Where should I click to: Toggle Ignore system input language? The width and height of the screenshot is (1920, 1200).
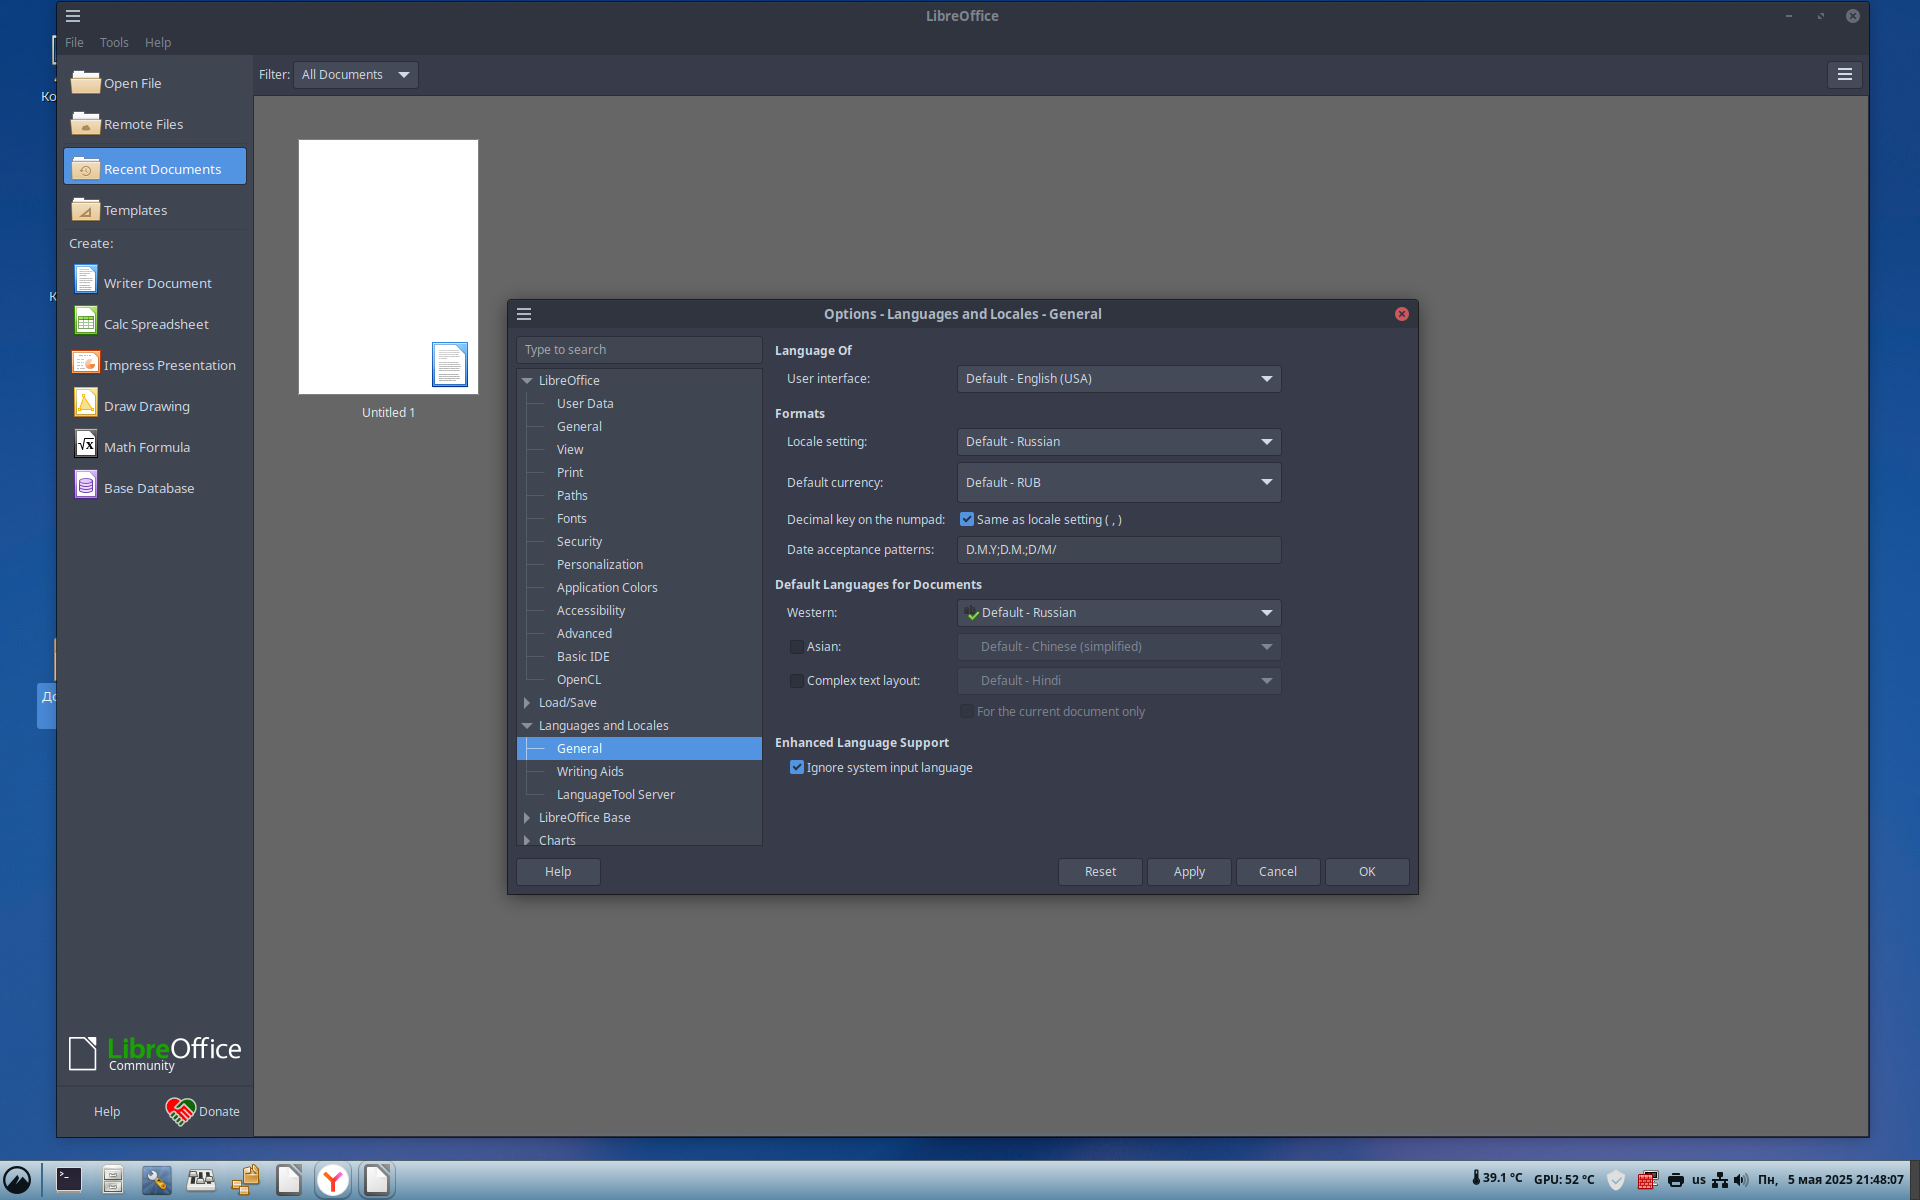[797, 768]
